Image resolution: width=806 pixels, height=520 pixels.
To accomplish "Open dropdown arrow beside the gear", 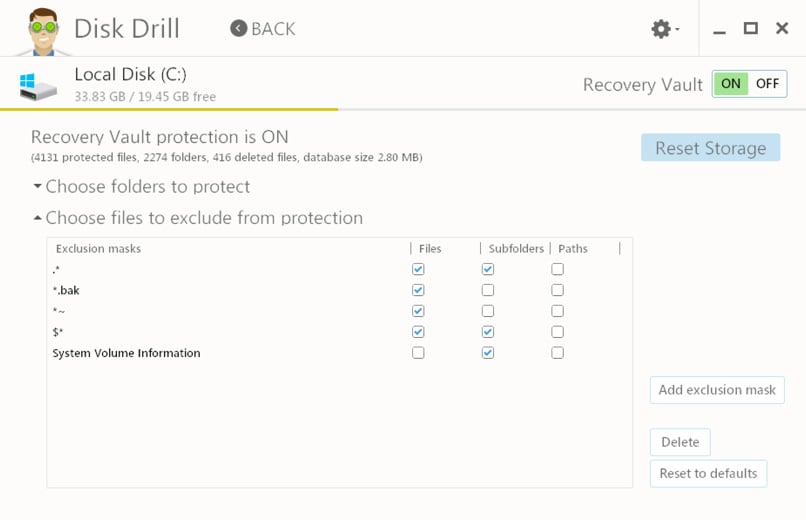I will point(677,29).
